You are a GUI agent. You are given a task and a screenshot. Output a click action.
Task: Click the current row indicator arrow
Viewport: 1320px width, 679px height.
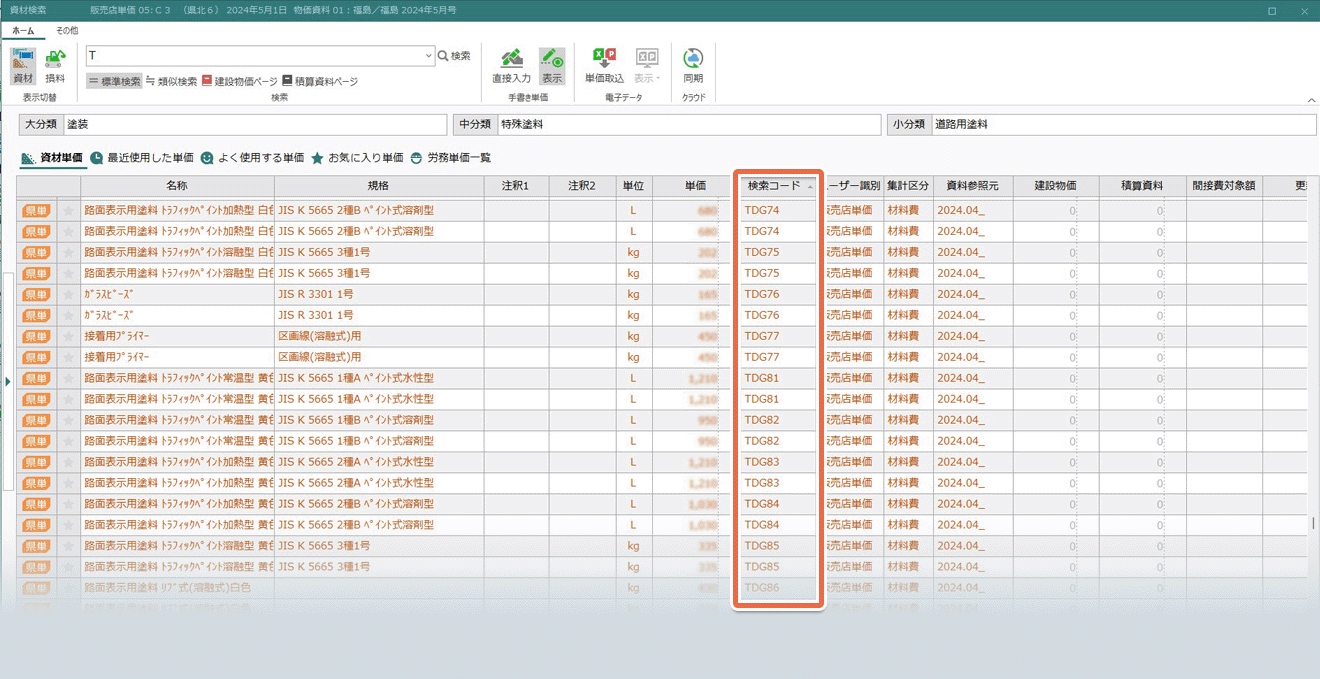pos(8,381)
